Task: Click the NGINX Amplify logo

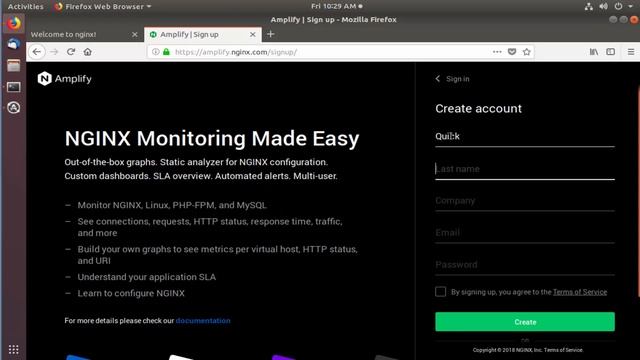Action: click(64, 79)
